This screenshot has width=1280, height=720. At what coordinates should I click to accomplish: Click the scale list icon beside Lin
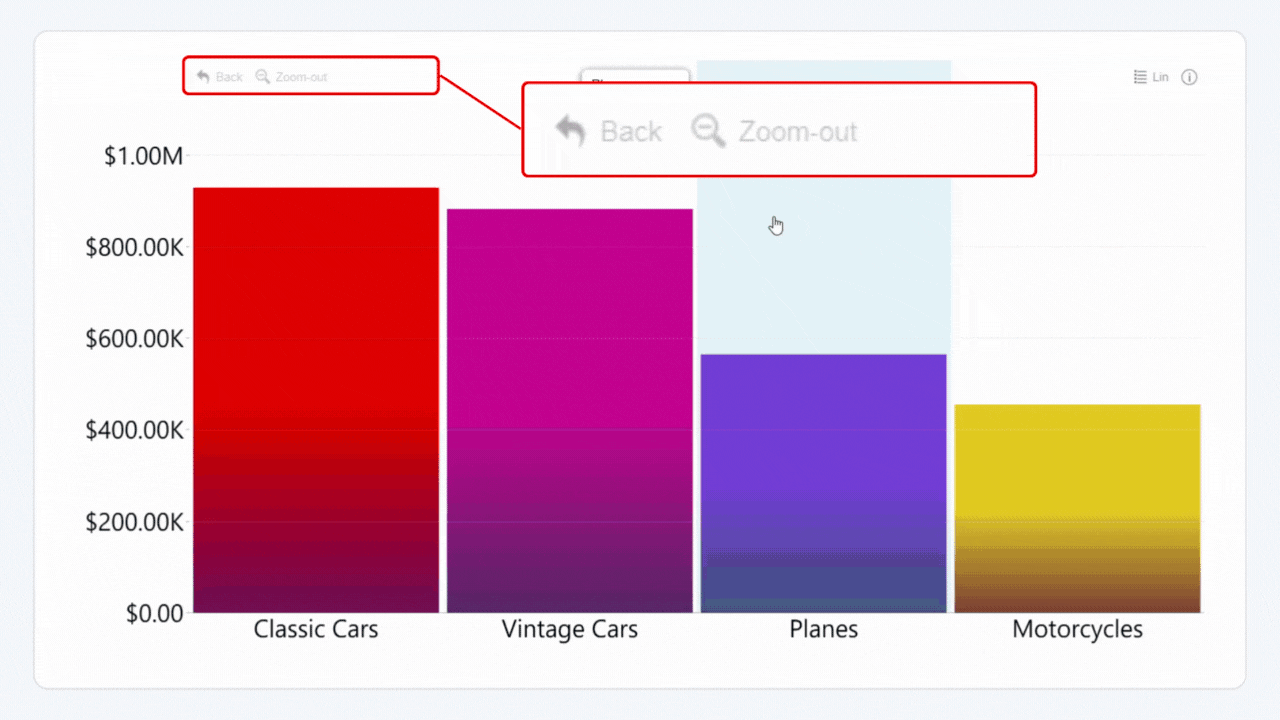click(x=1140, y=77)
